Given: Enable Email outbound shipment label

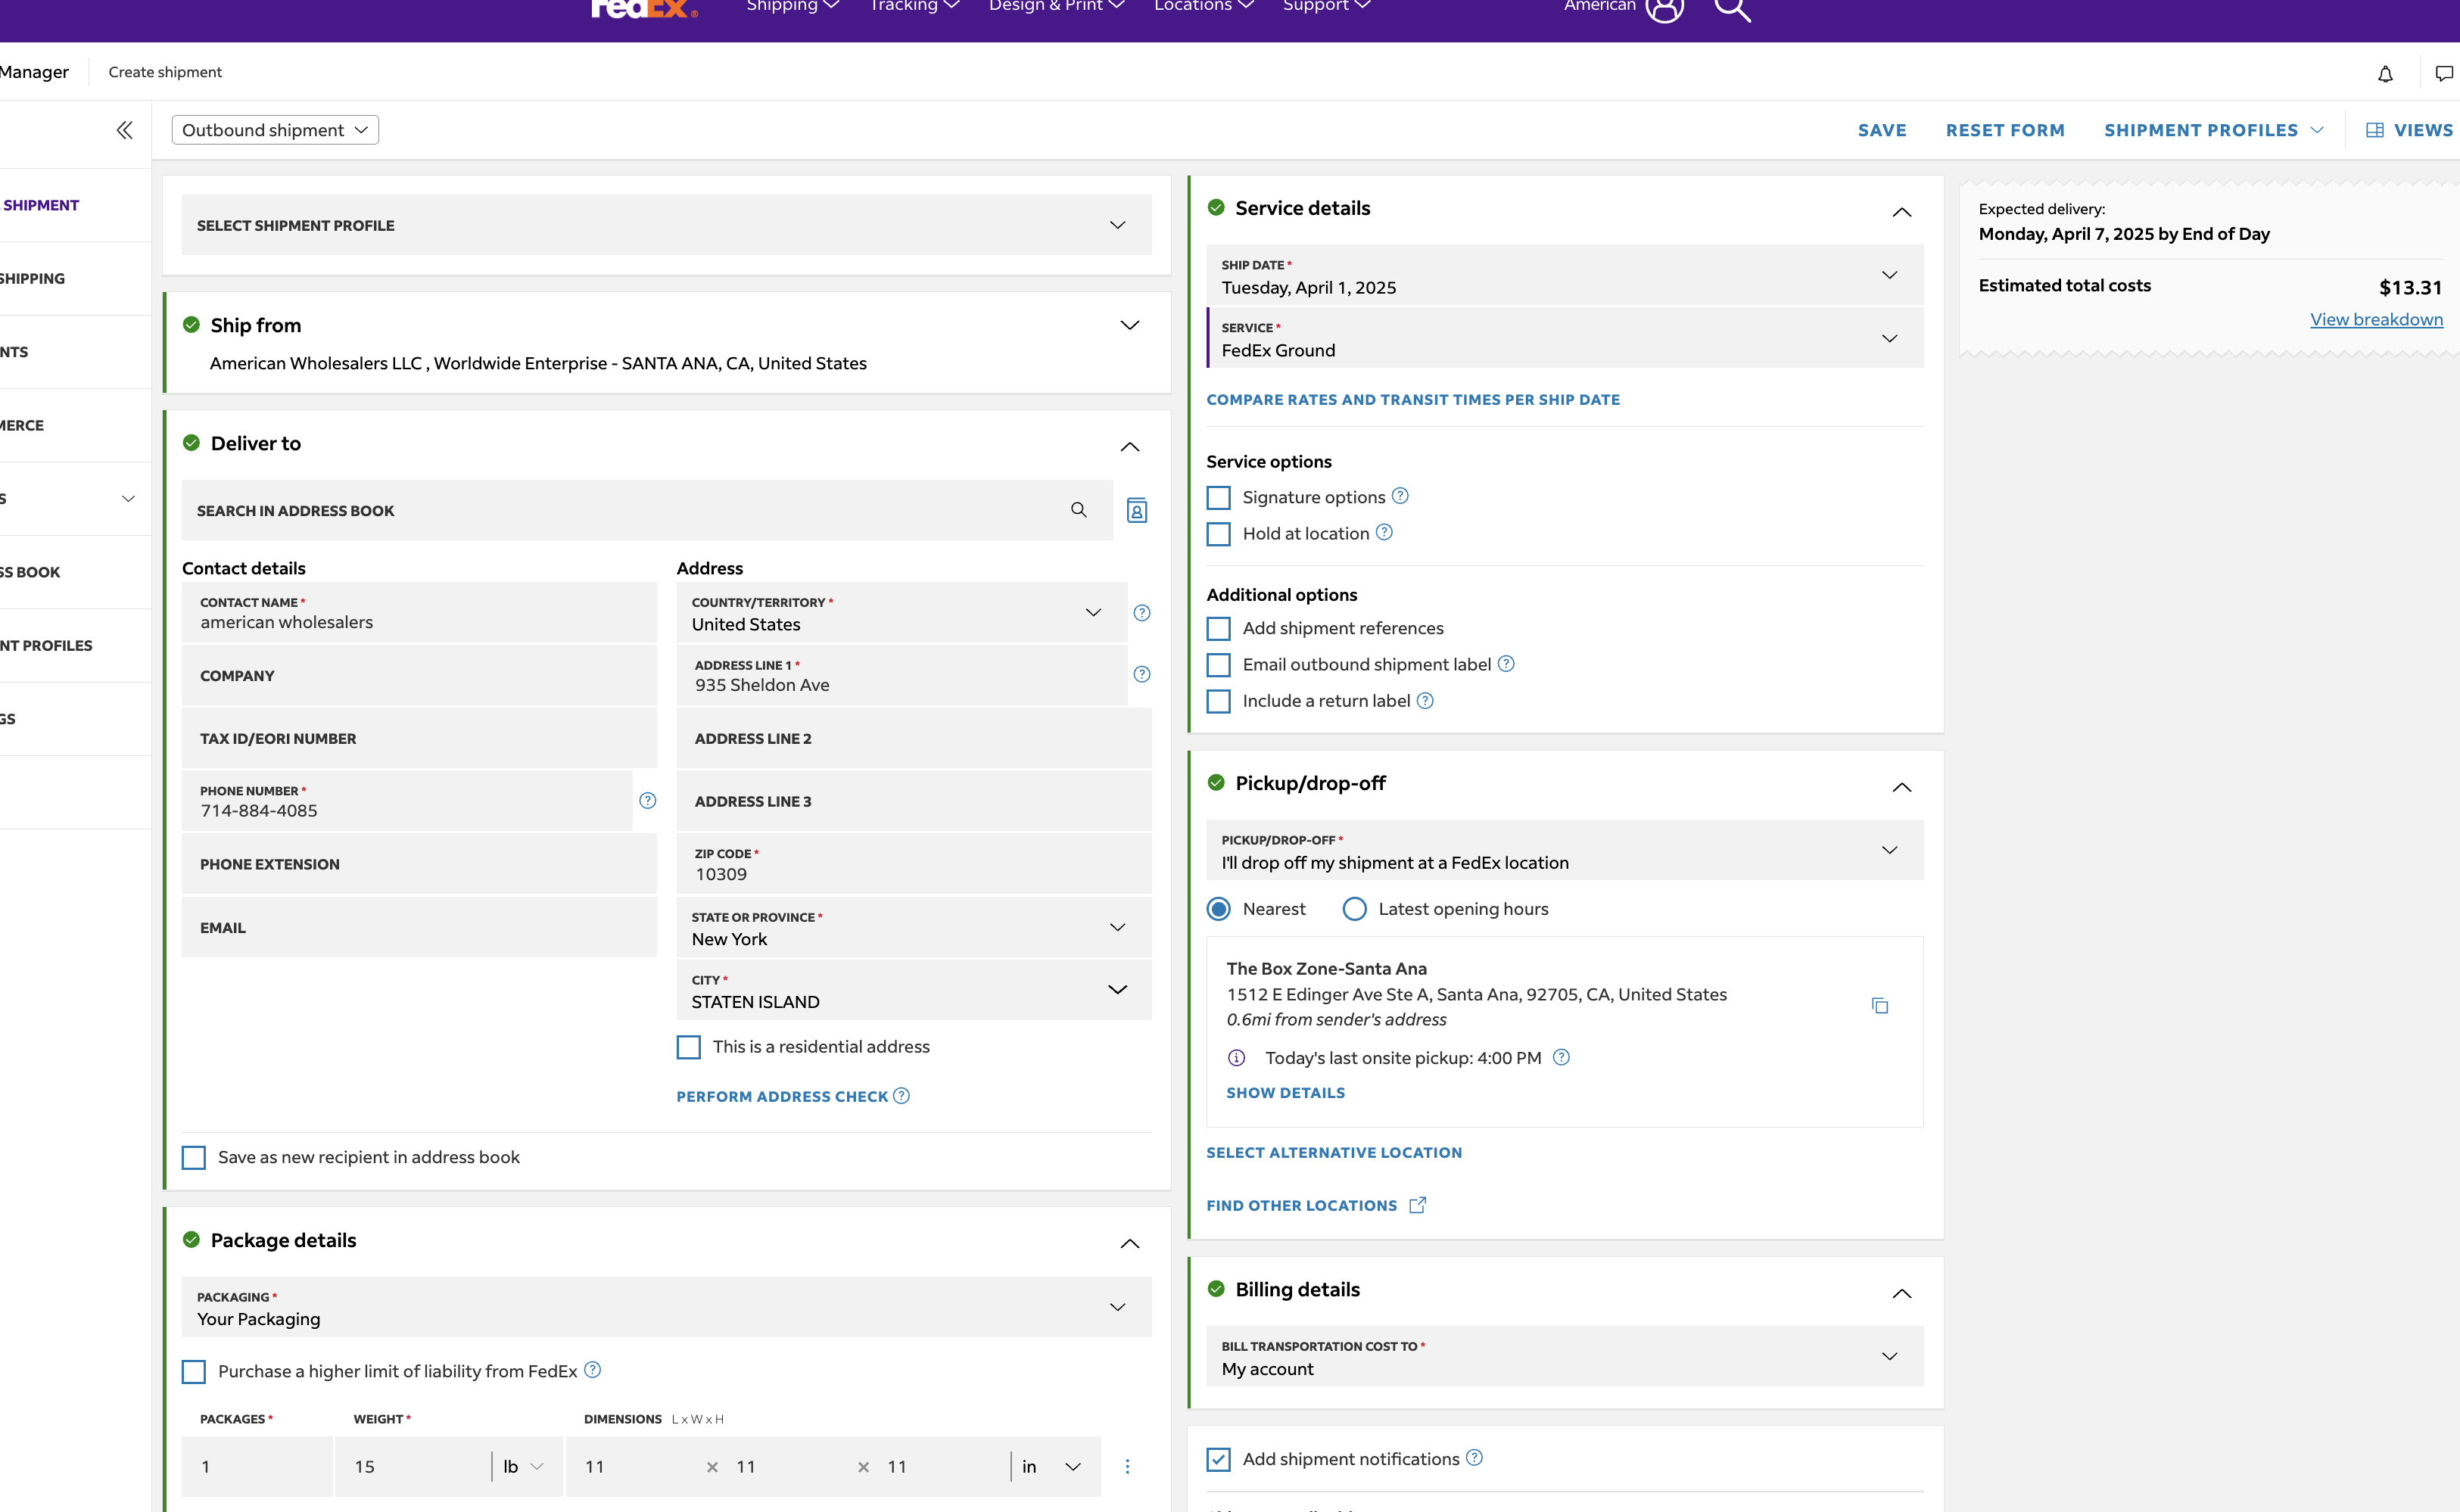Looking at the screenshot, I should pos(1218,665).
